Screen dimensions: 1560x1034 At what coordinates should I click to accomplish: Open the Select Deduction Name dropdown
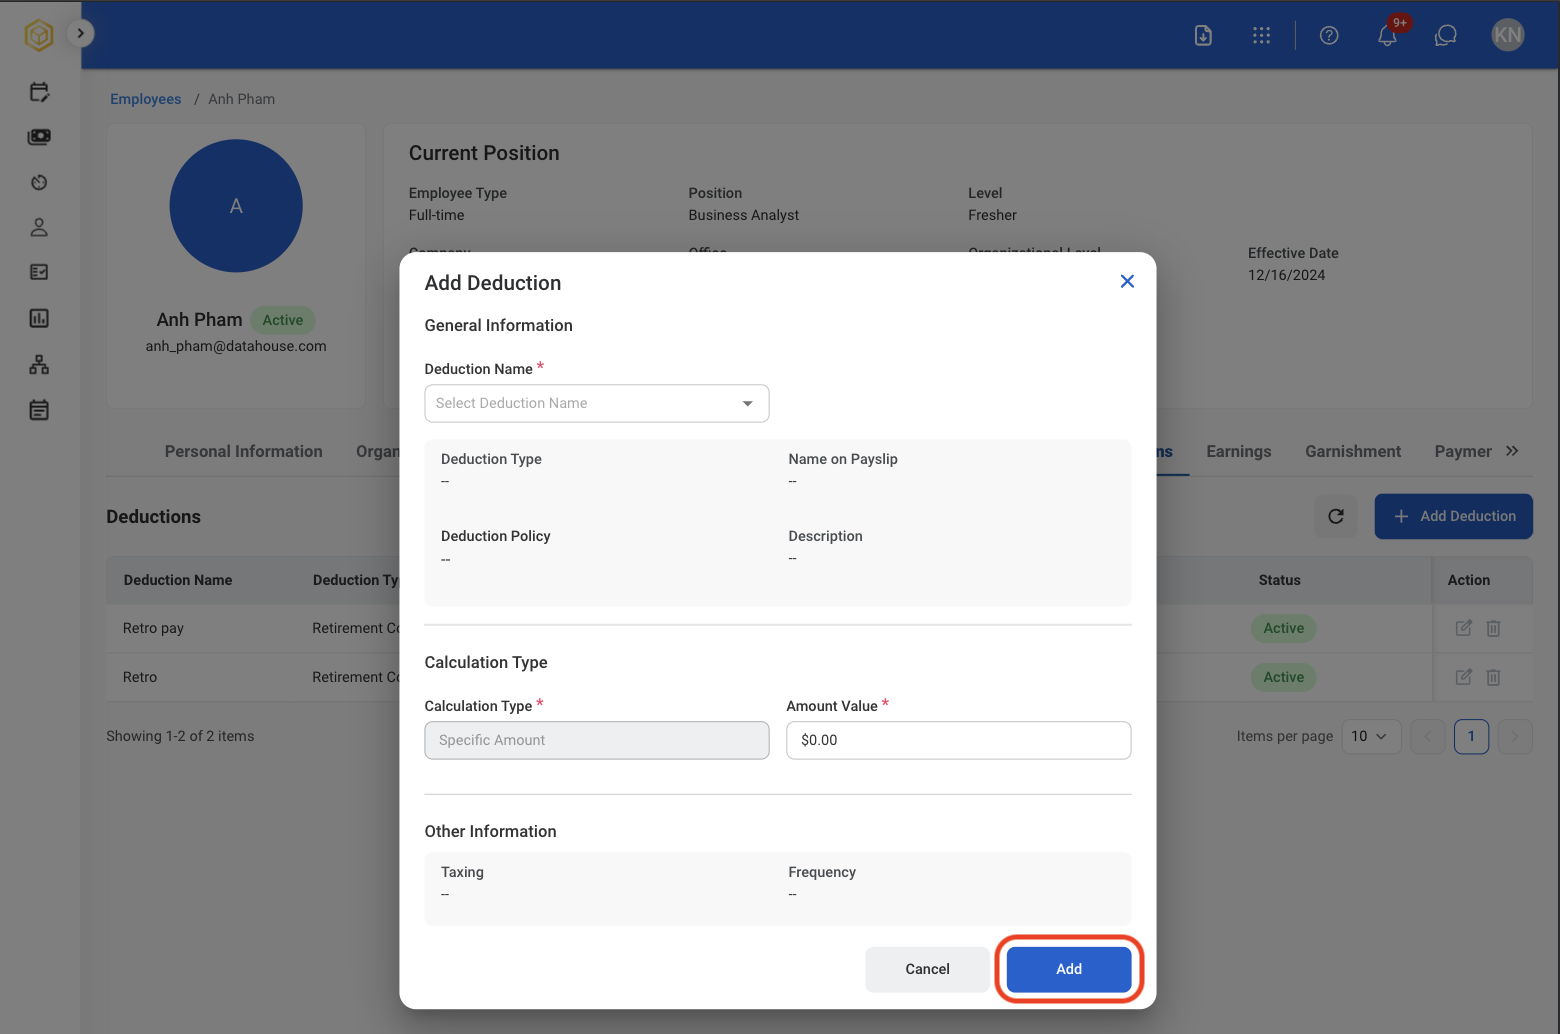coord(597,403)
